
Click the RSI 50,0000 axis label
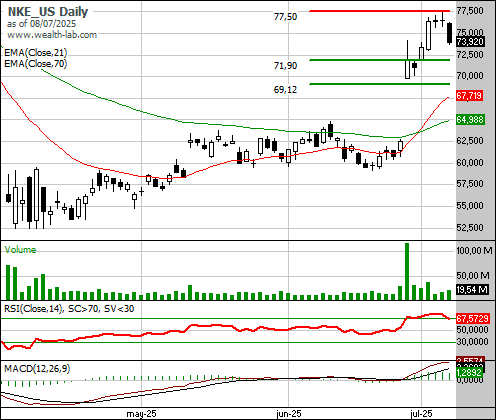472,330
